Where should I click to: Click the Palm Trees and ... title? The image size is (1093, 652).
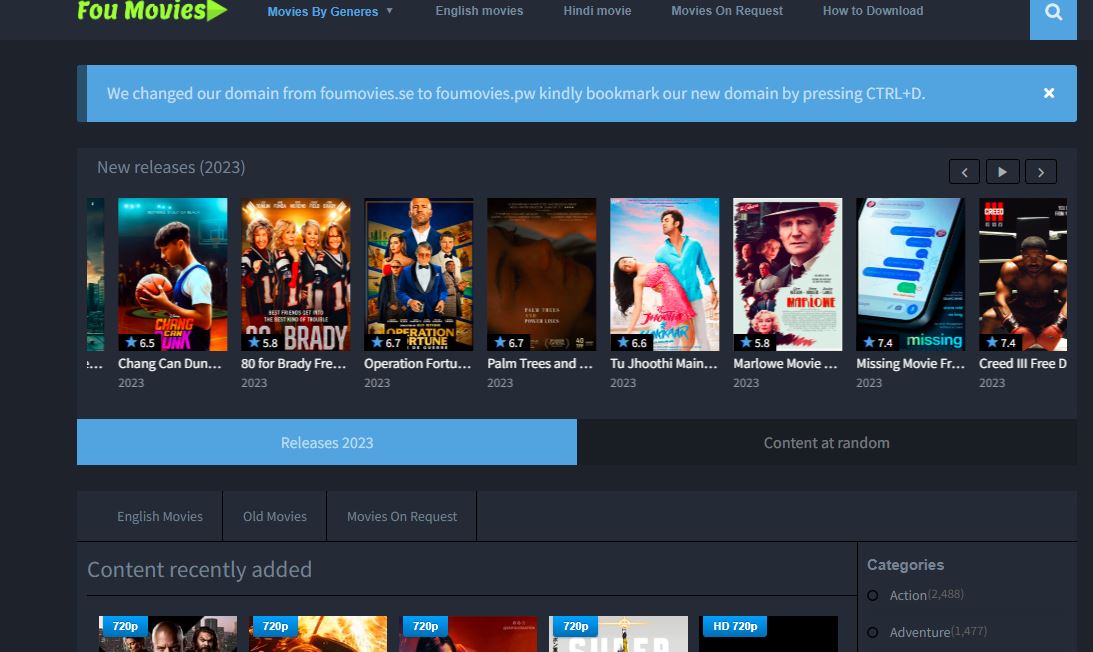[540, 363]
